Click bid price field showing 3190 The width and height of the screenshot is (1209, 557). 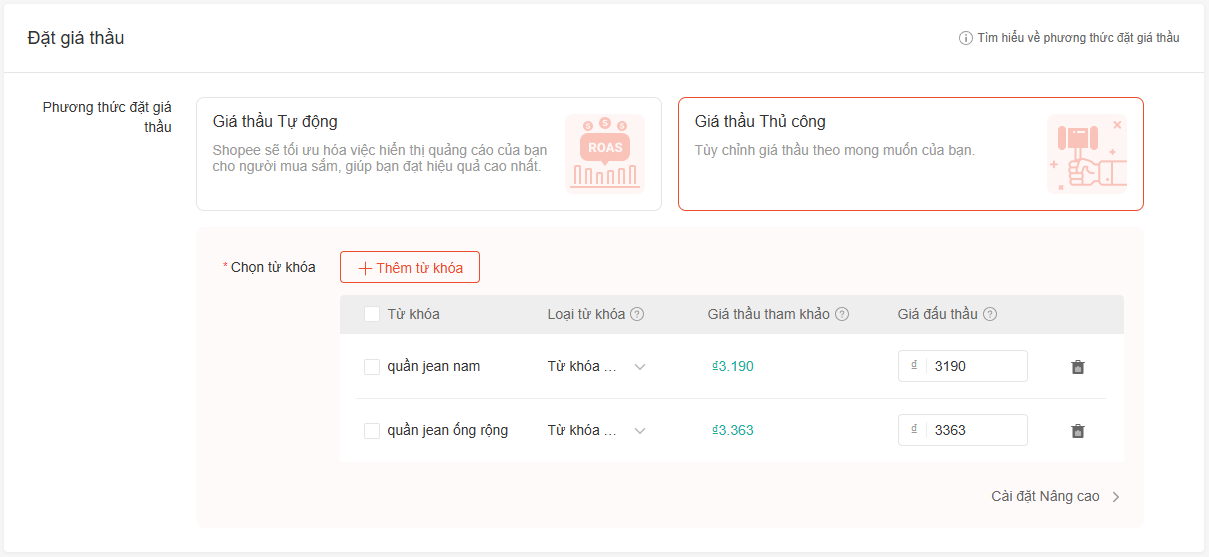click(x=963, y=366)
